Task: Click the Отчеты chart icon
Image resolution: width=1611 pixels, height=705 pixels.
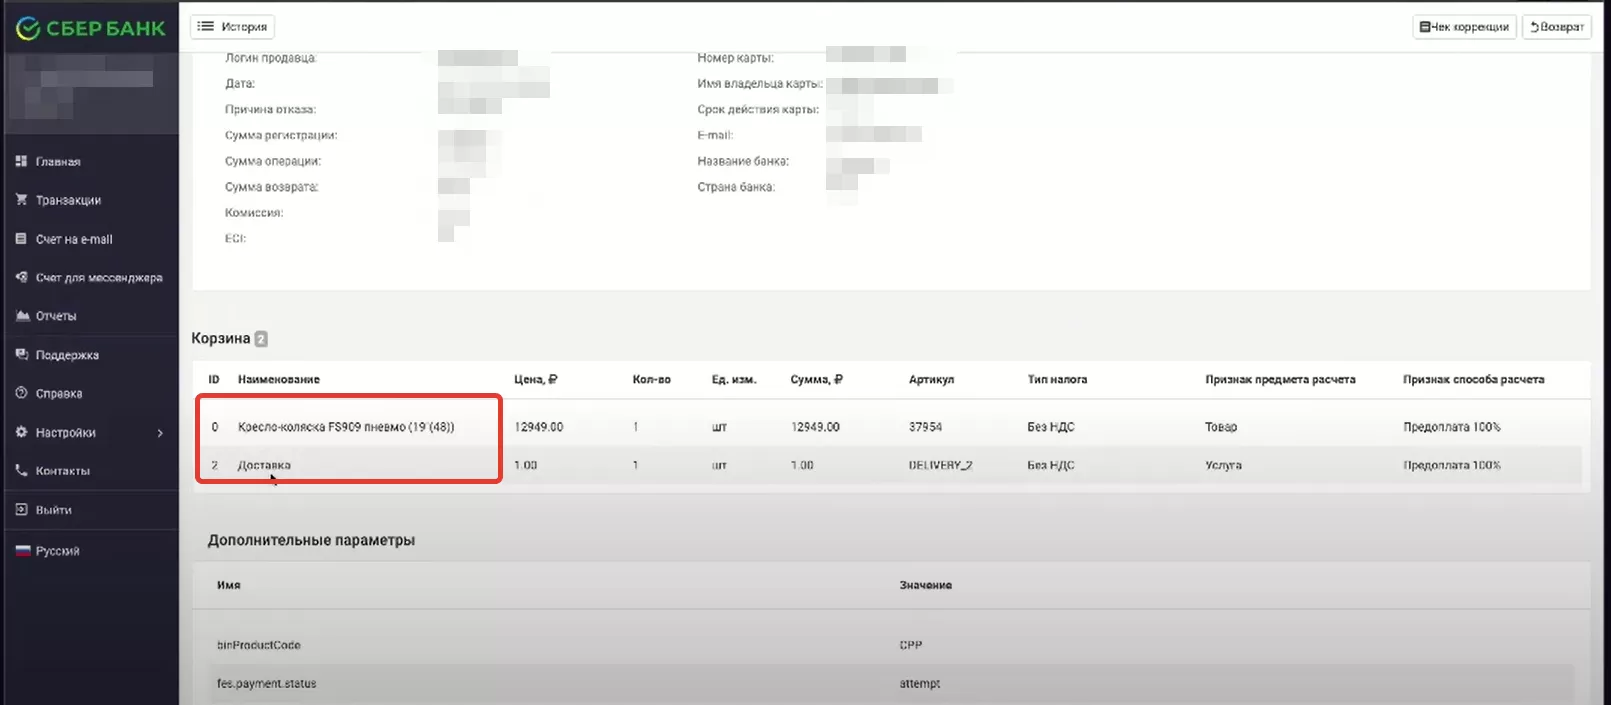Action: pos(21,316)
